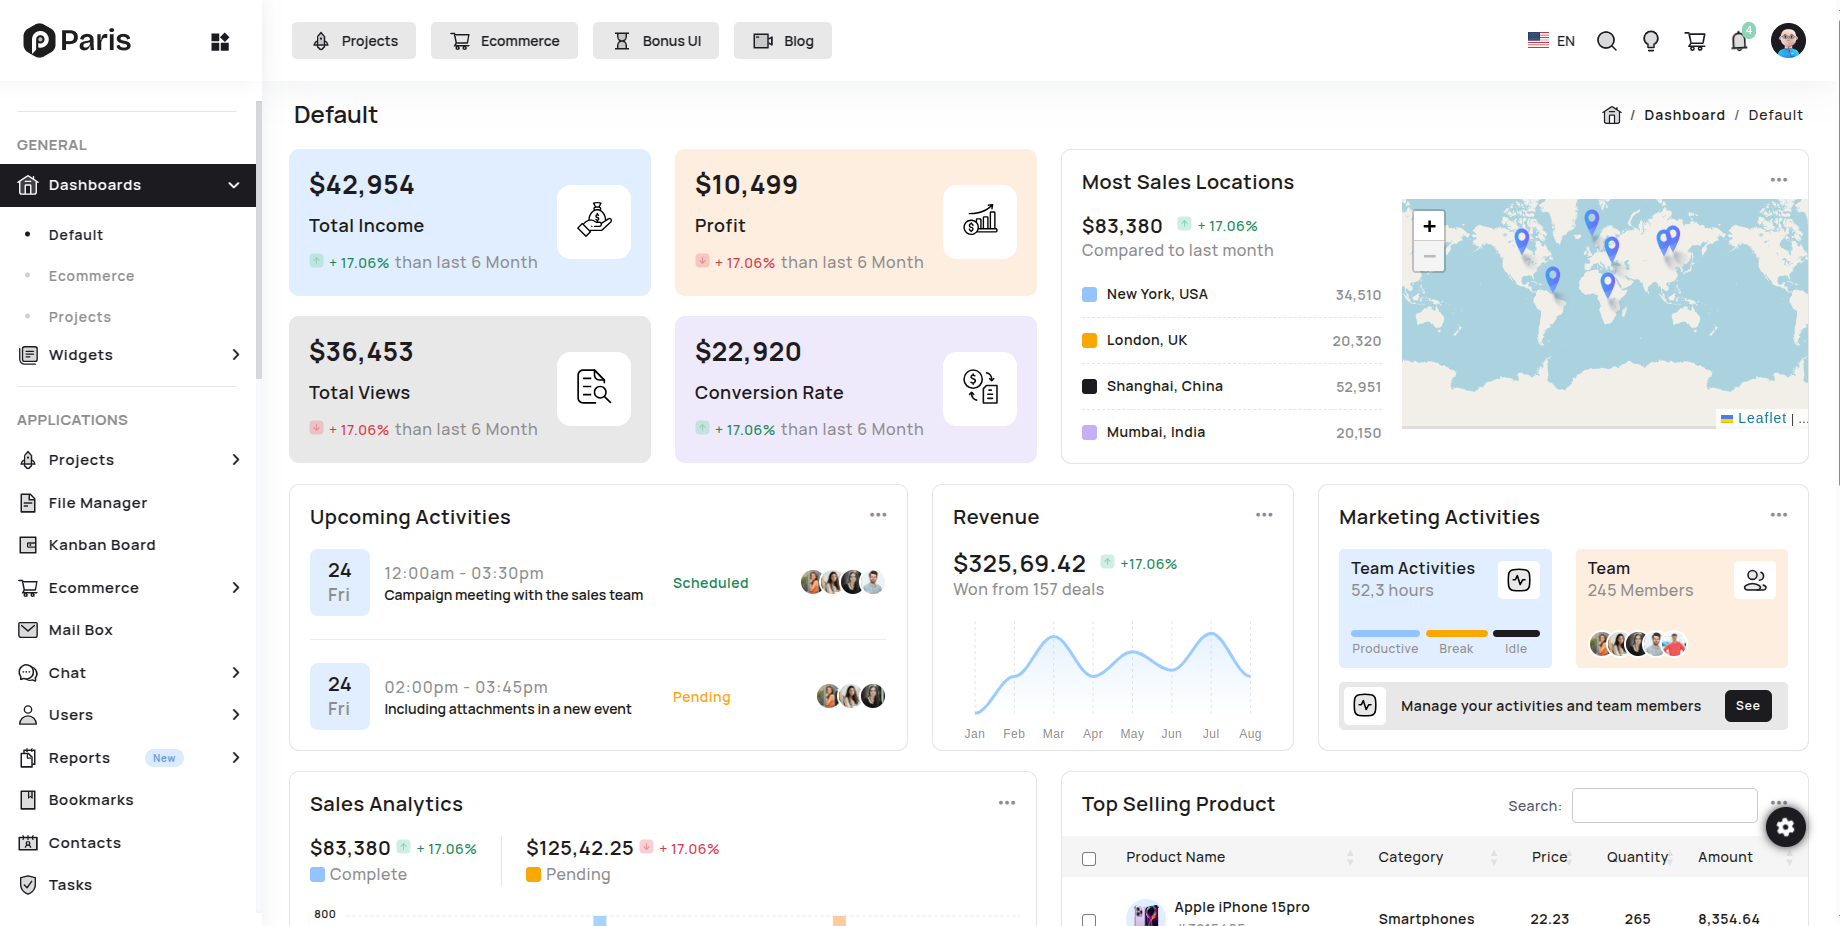
Task: Select all products via header checkbox
Action: tap(1088, 857)
